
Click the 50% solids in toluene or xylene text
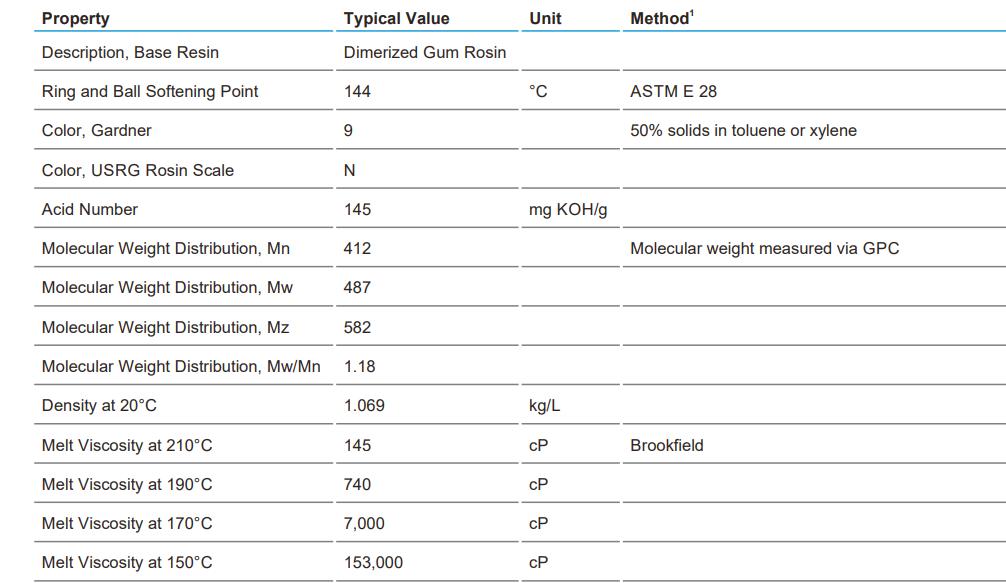click(743, 130)
